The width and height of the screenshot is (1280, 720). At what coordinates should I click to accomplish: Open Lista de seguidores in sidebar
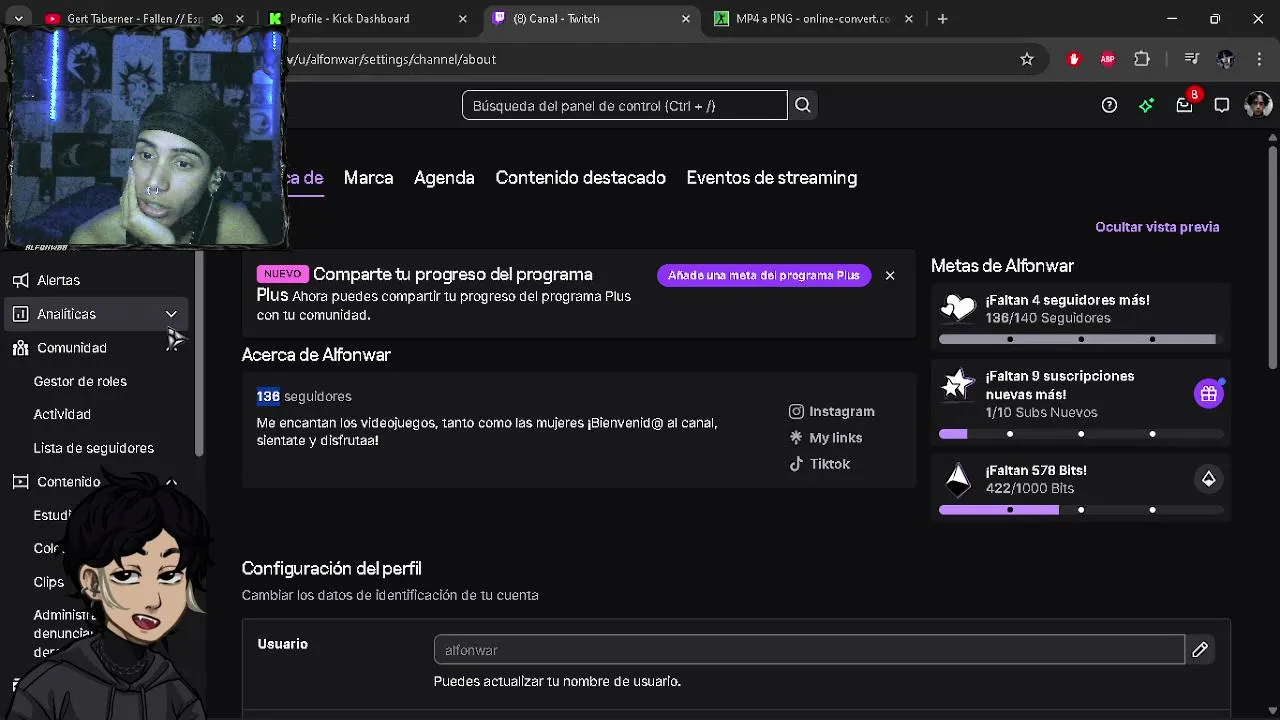[93, 448]
